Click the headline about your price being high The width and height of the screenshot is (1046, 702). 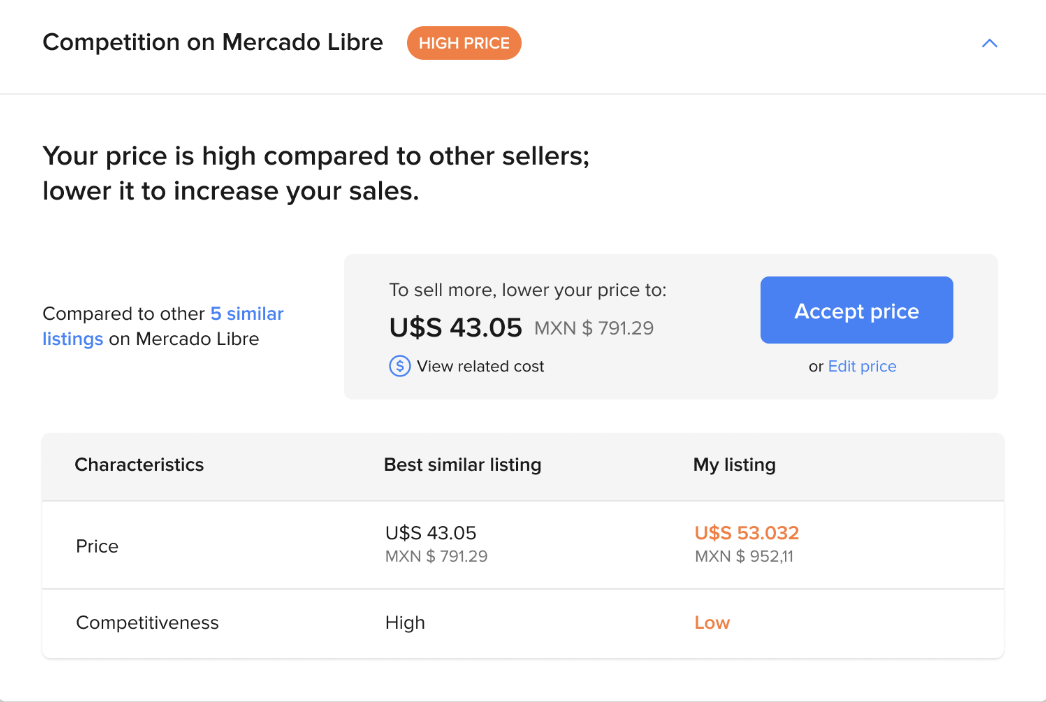pyautogui.click(x=316, y=173)
